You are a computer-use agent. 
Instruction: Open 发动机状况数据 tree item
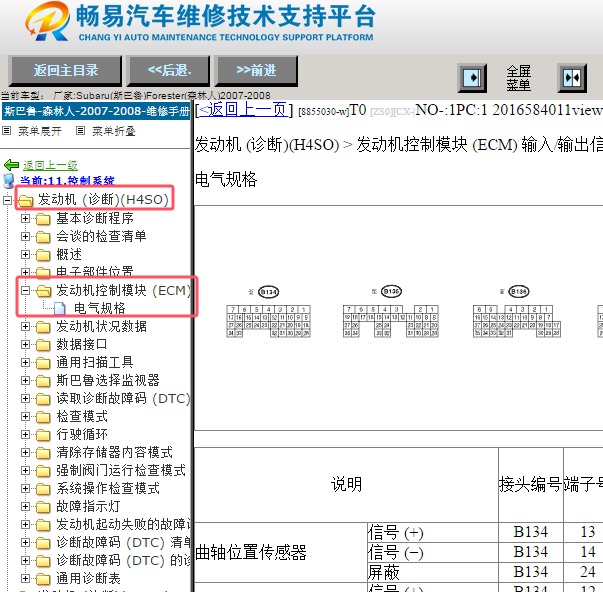point(102,326)
